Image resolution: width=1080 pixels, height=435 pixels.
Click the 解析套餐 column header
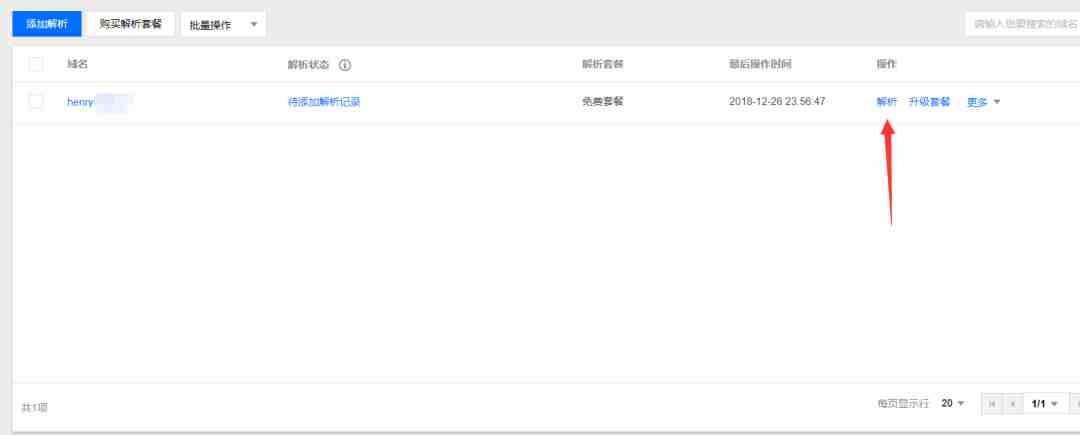(x=603, y=65)
